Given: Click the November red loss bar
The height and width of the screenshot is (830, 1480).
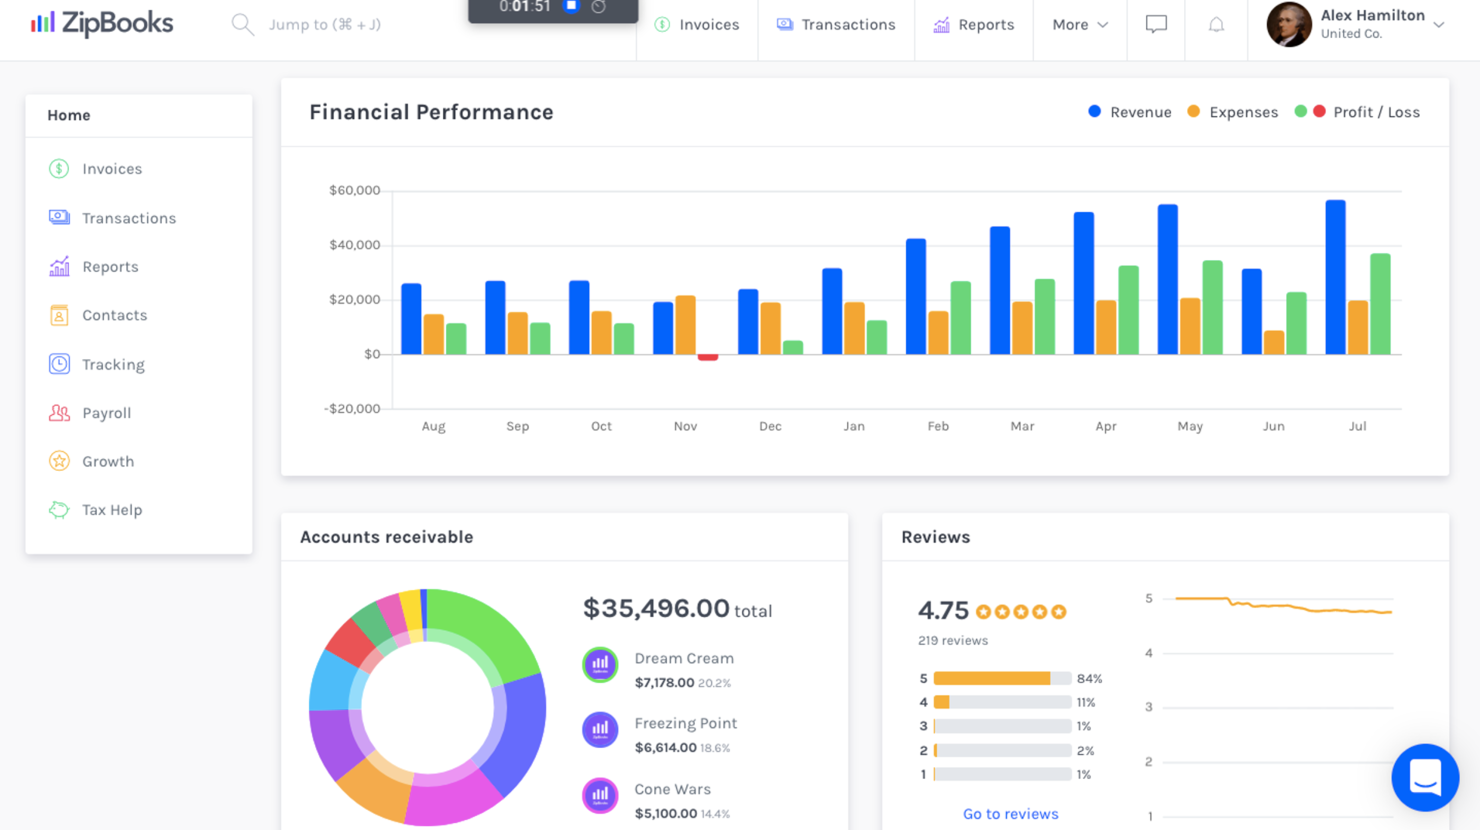Looking at the screenshot, I should (x=708, y=357).
